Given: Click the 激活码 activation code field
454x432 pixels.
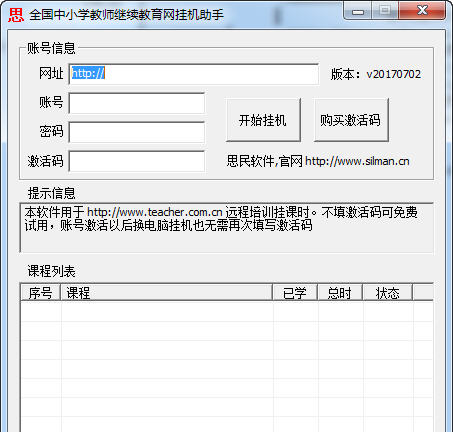Looking at the screenshot, I should click(137, 161).
